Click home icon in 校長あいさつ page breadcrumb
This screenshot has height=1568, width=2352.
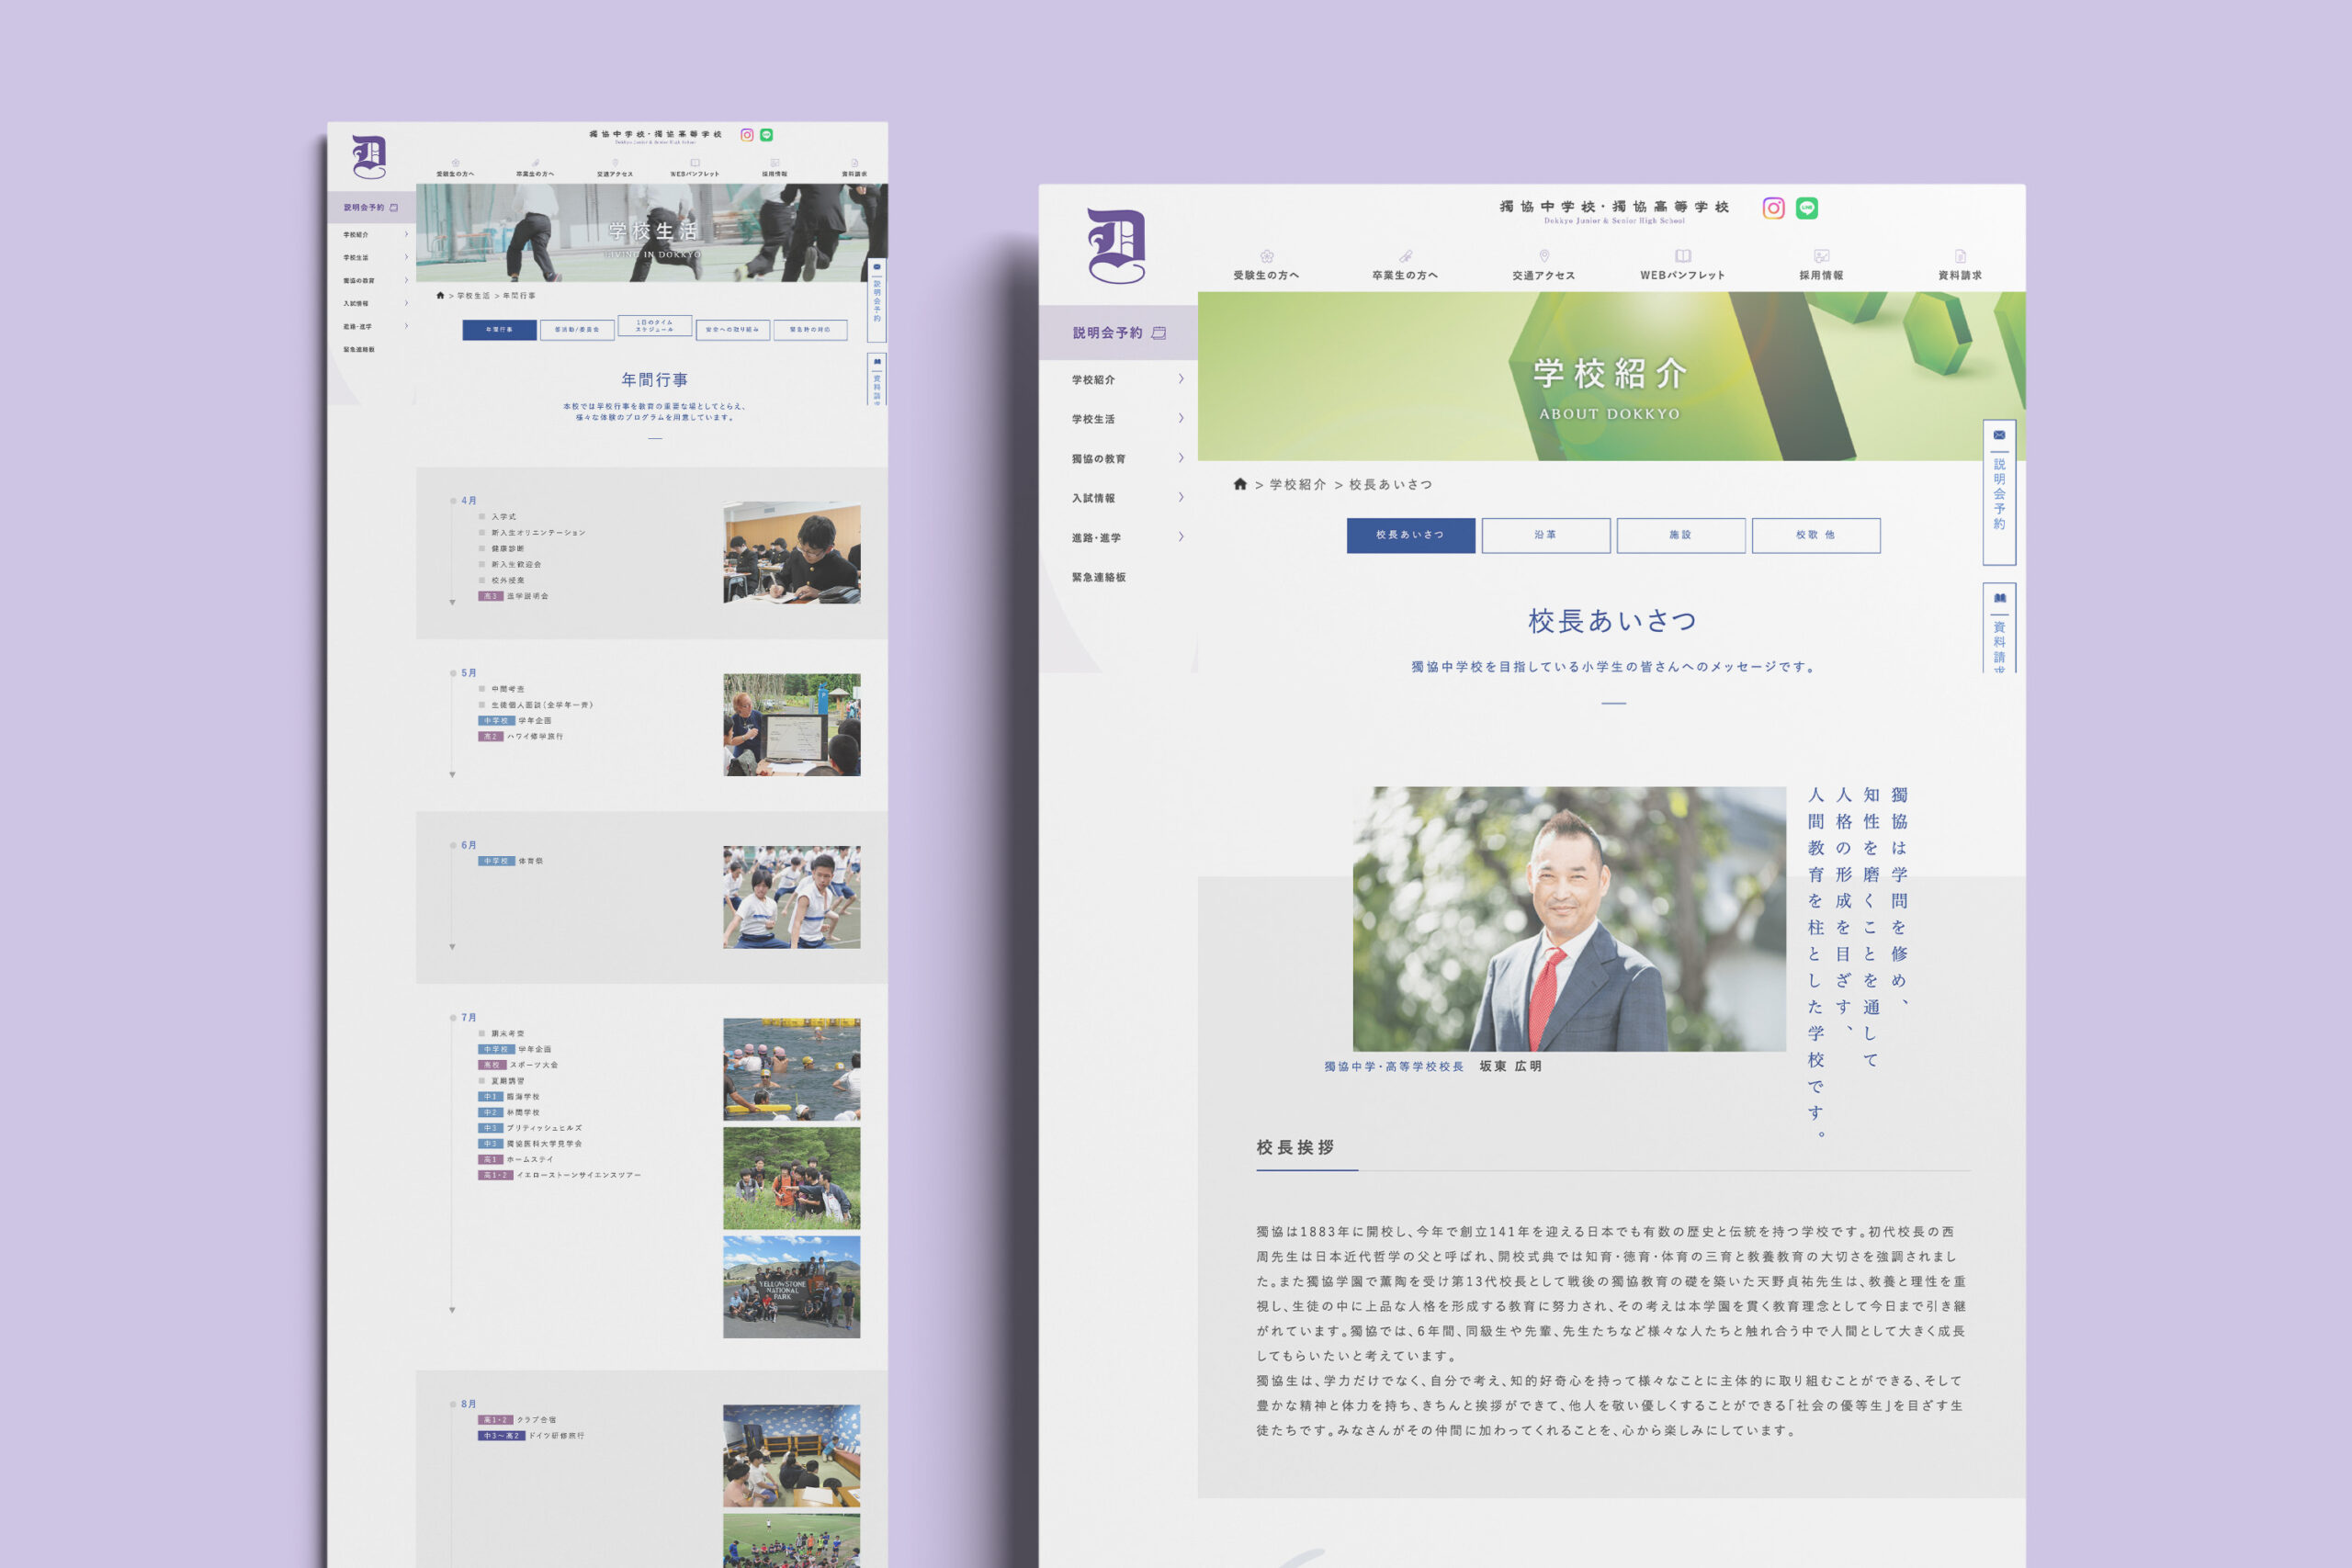[x=1240, y=484]
